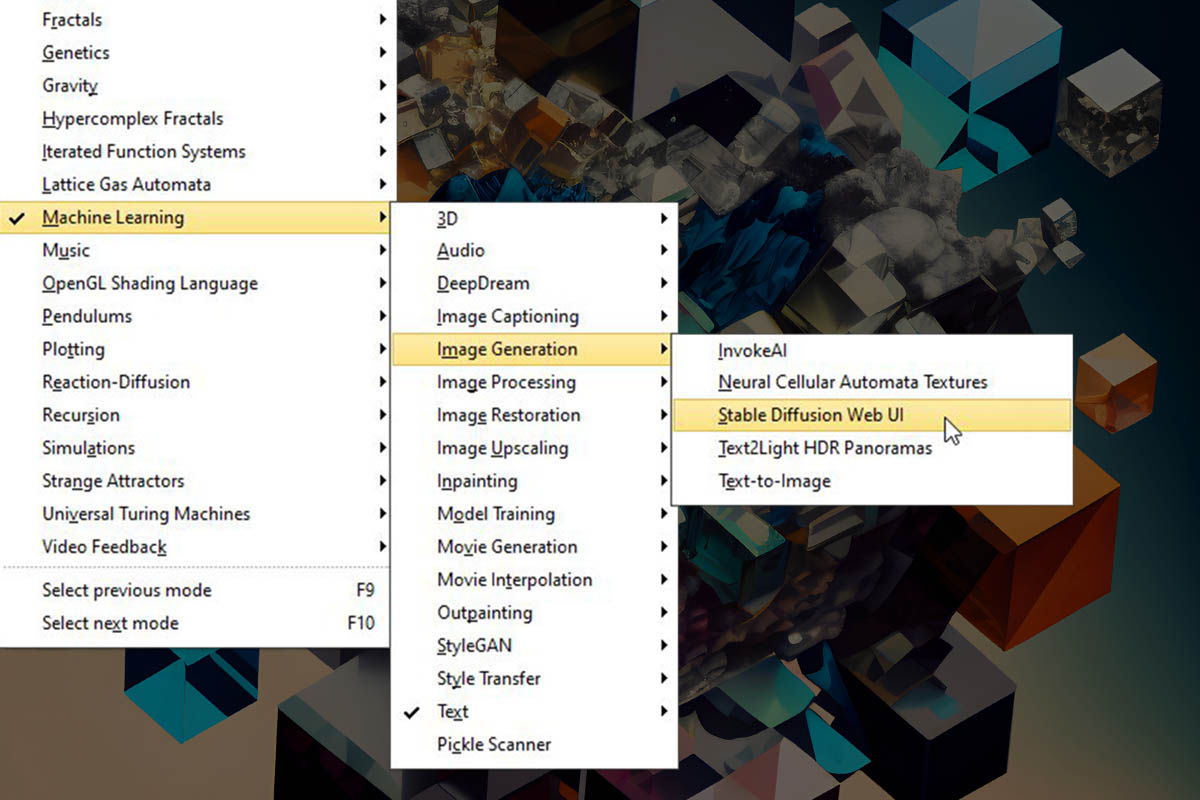This screenshot has height=800, width=1200.
Task: Open the Reaction-Diffusion category
Action: (x=115, y=382)
